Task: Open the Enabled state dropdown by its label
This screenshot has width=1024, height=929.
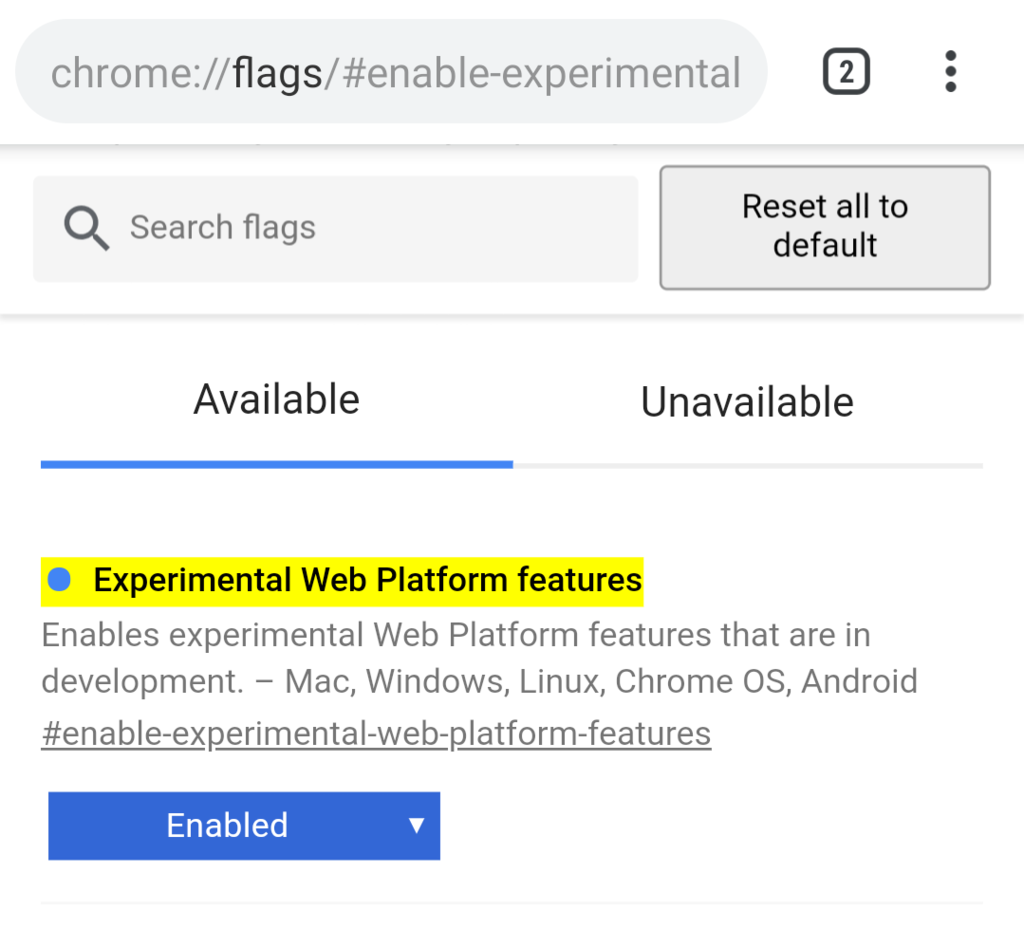Action: 227,825
